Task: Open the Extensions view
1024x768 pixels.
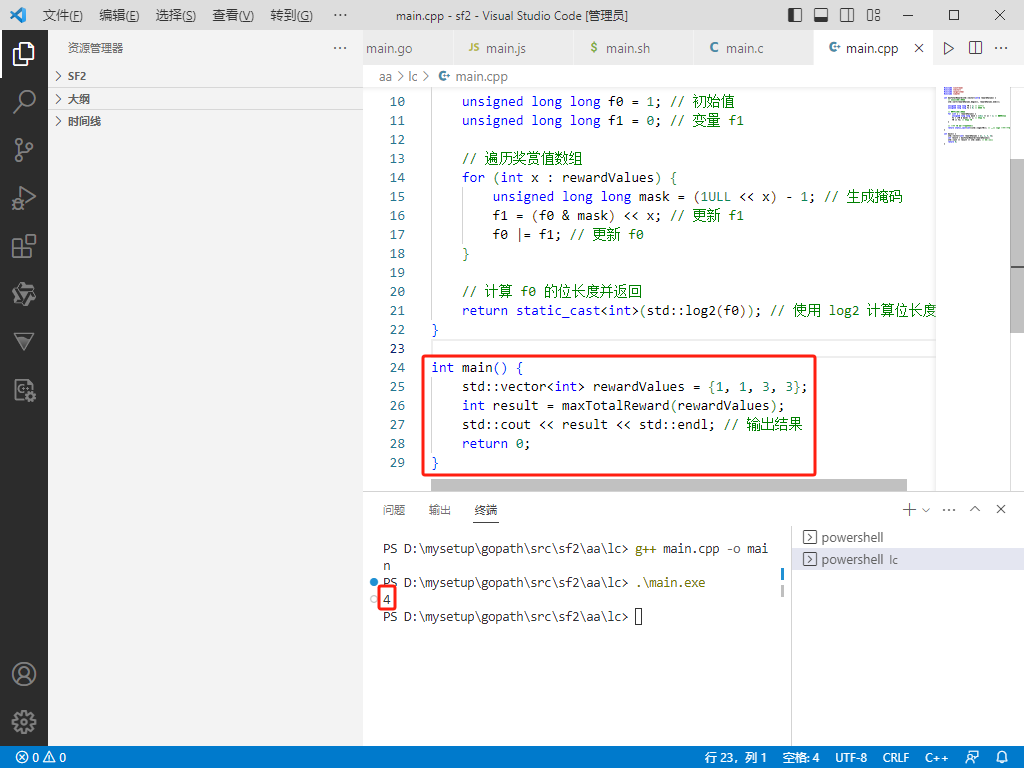Action: (x=24, y=246)
